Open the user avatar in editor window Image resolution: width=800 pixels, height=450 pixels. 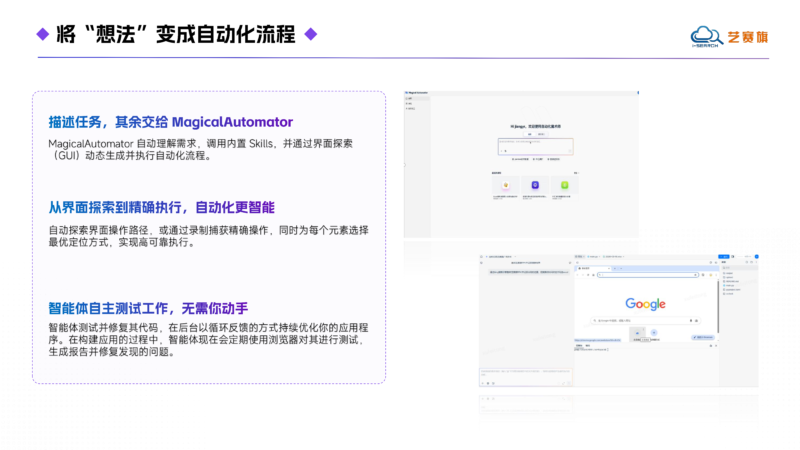tap(757, 257)
